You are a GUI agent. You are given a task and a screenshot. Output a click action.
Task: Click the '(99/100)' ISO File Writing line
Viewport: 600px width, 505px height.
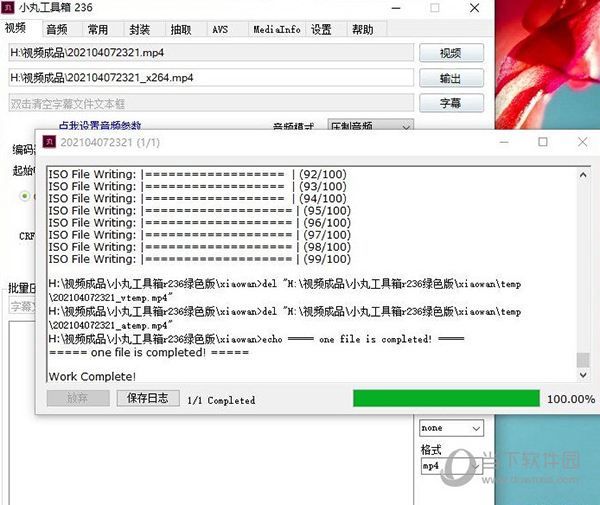click(200, 259)
